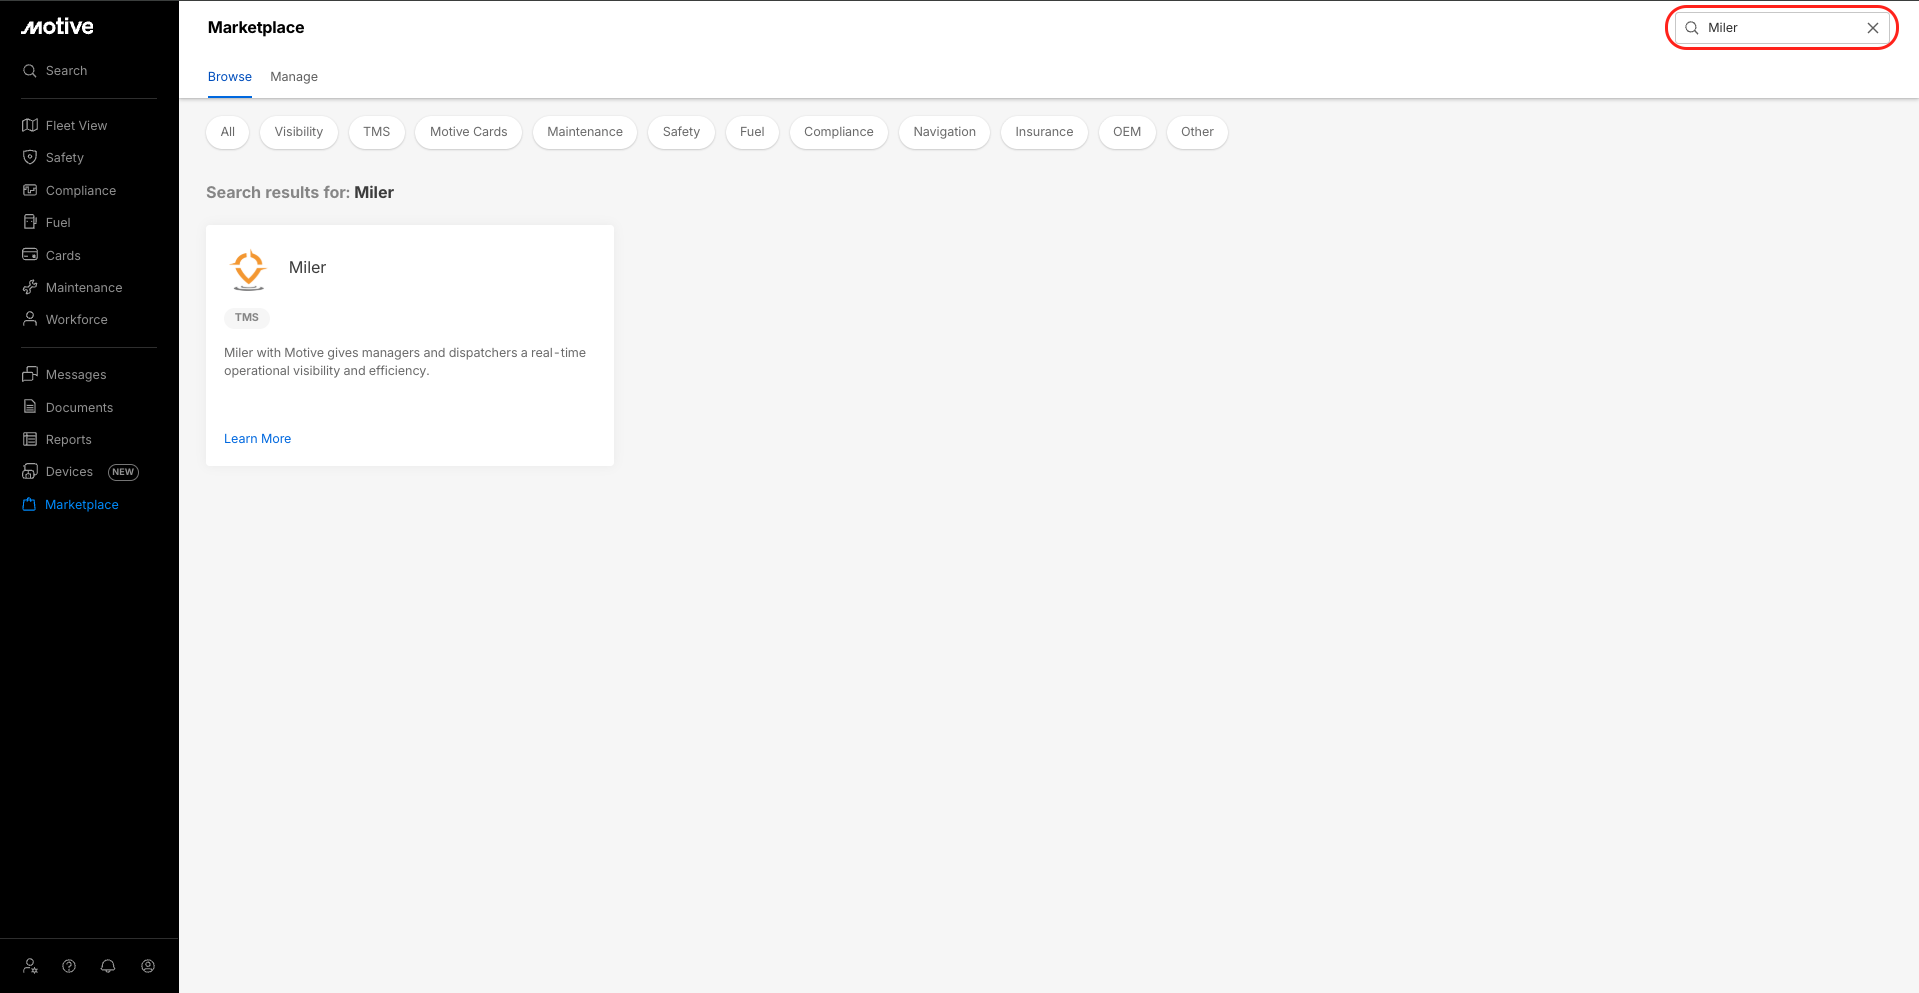Filter by Safety category chip
This screenshot has width=1919, height=993.
click(681, 132)
